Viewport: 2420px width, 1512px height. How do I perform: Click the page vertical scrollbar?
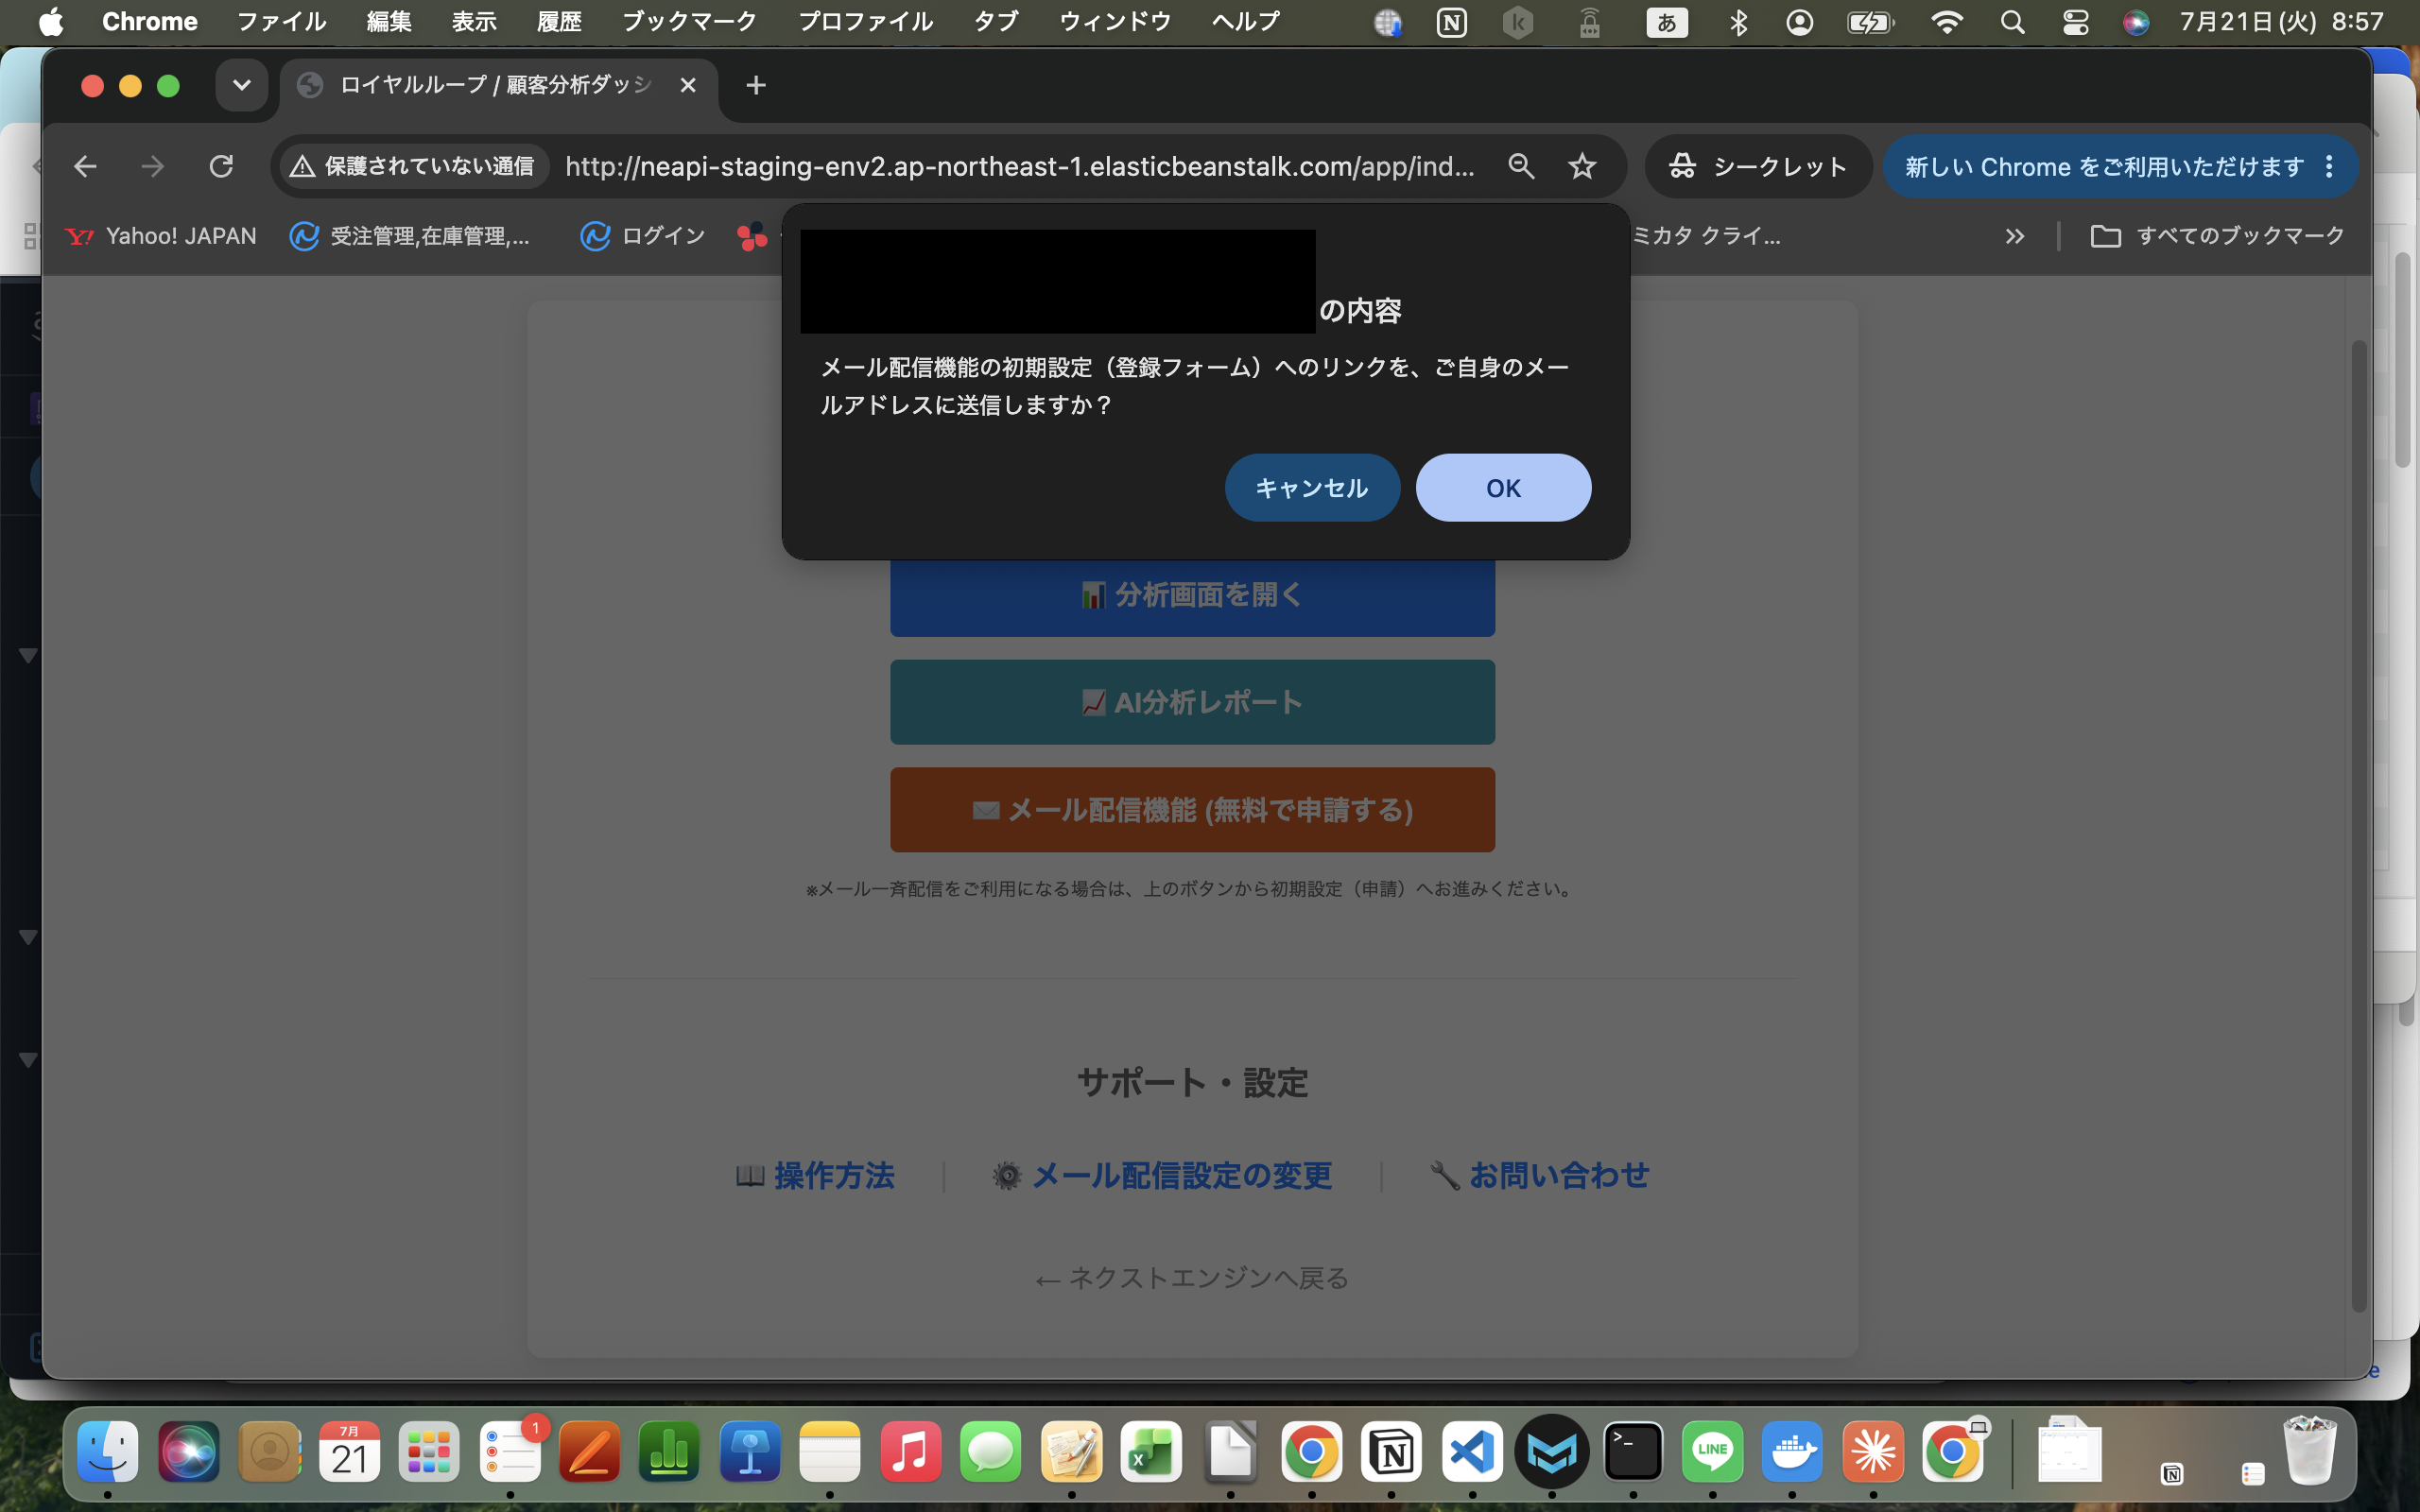(x=2359, y=825)
